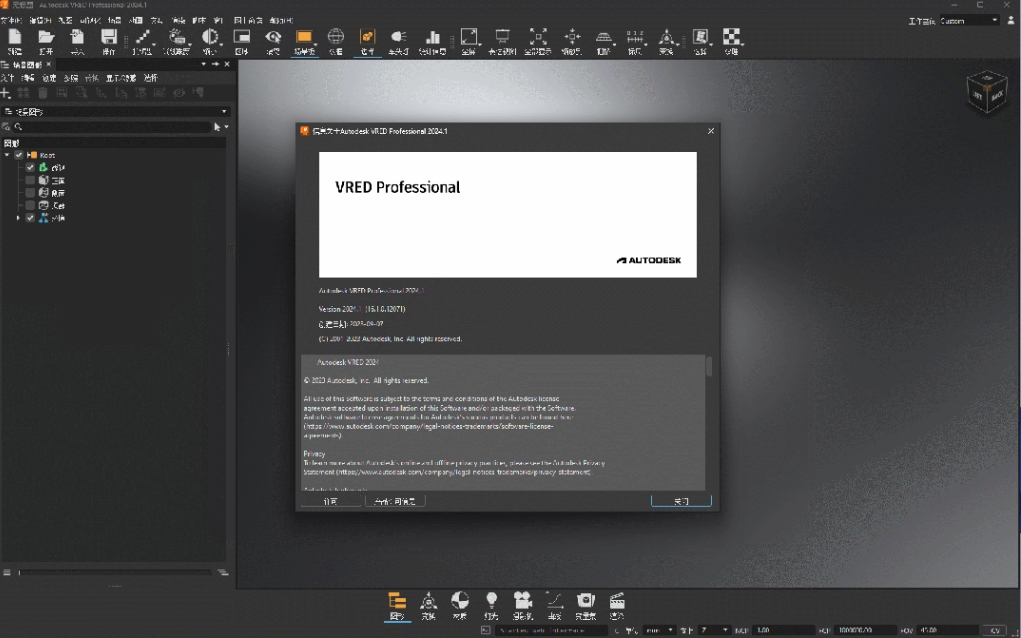Click the wireframe globe icon in the toolbar

coord(335,36)
